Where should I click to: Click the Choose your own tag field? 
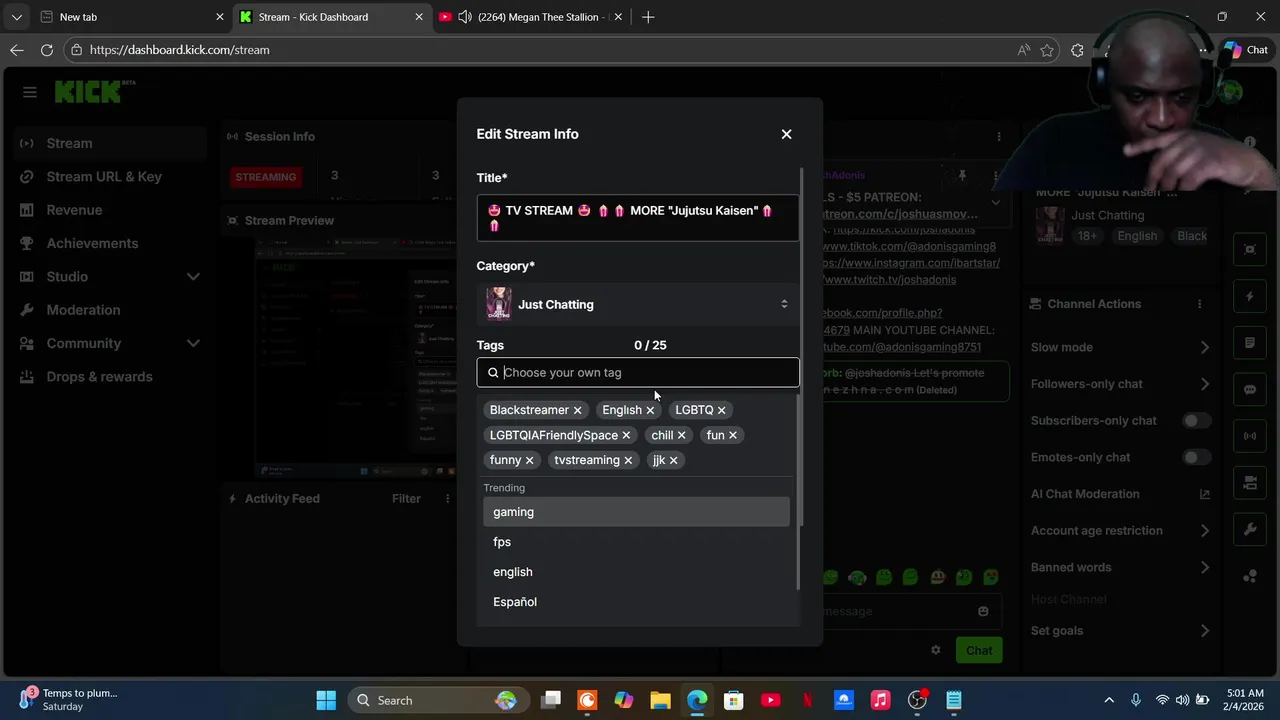[x=638, y=373]
